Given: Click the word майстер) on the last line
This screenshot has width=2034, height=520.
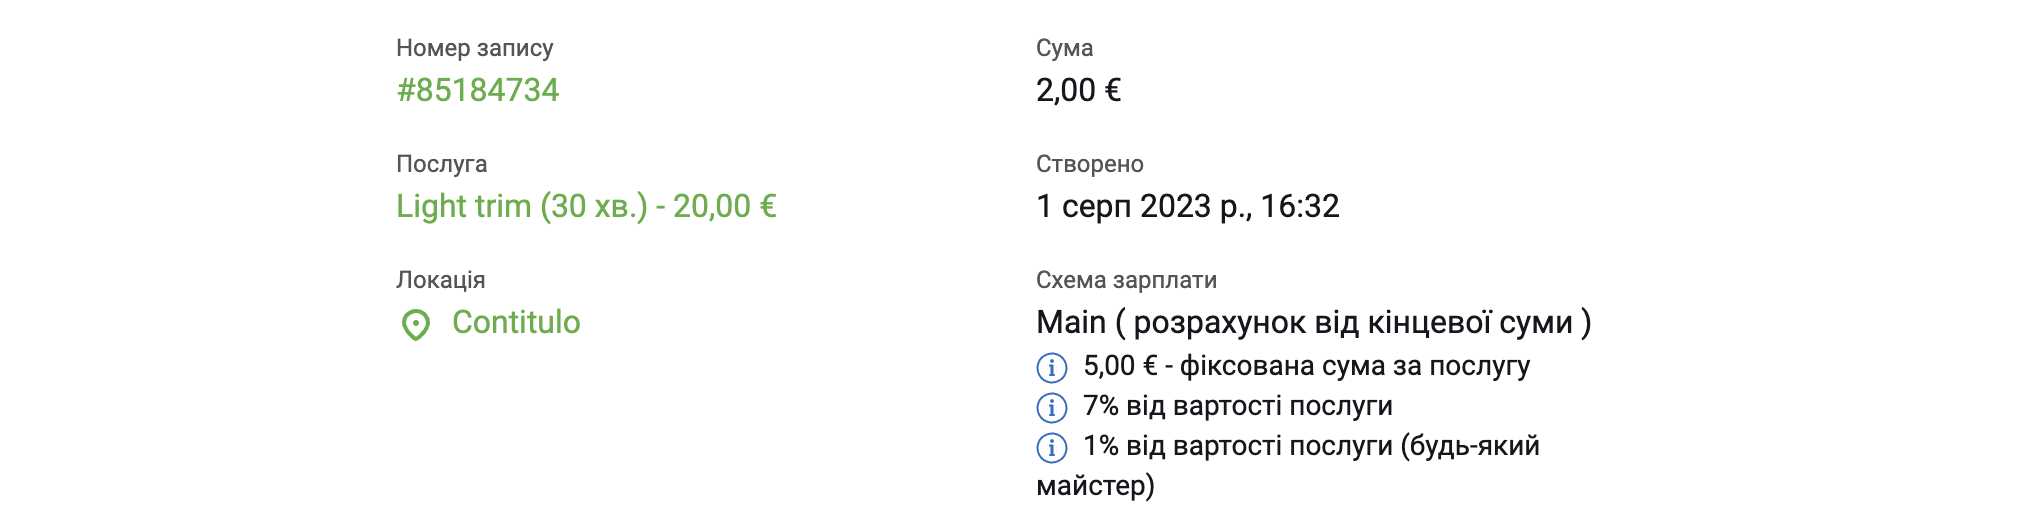Looking at the screenshot, I should [x=1096, y=486].
